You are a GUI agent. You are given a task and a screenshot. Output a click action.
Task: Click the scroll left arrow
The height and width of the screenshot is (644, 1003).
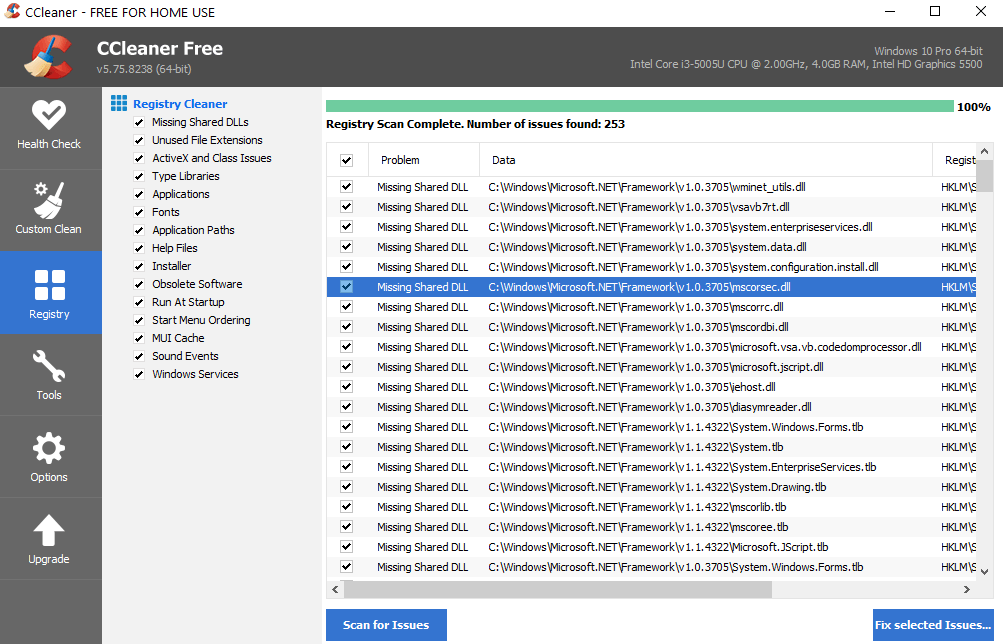[x=335, y=589]
